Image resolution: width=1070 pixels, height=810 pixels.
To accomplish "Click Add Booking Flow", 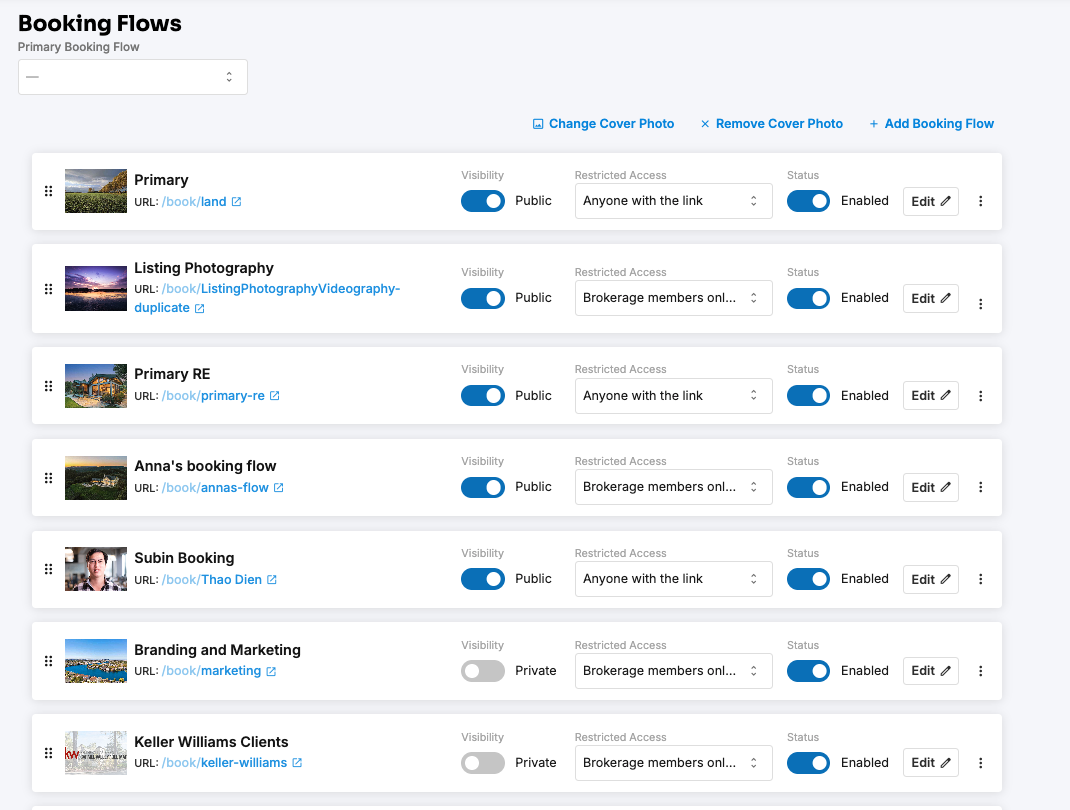I will (931, 124).
